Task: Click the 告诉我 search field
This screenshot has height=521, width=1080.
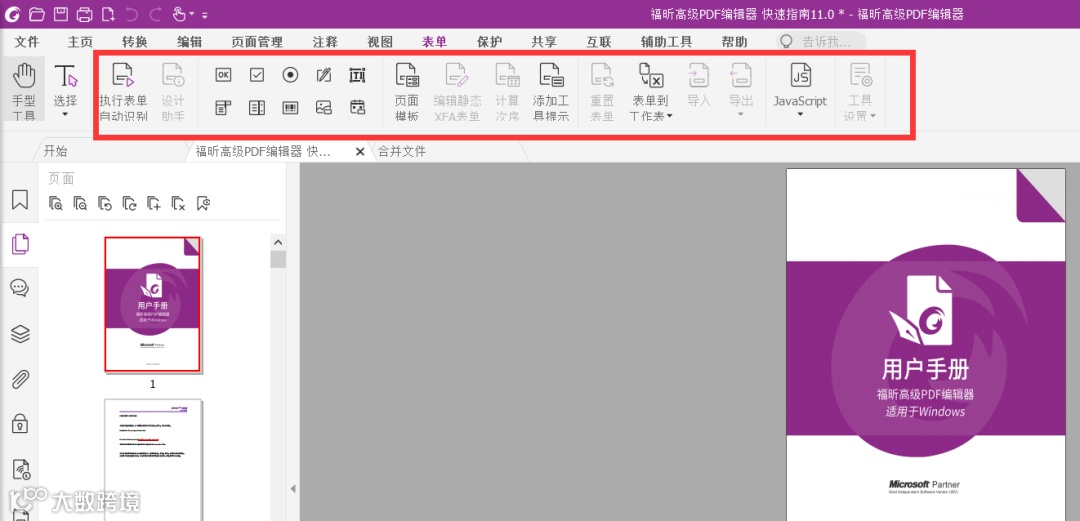Action: (822, 42)
